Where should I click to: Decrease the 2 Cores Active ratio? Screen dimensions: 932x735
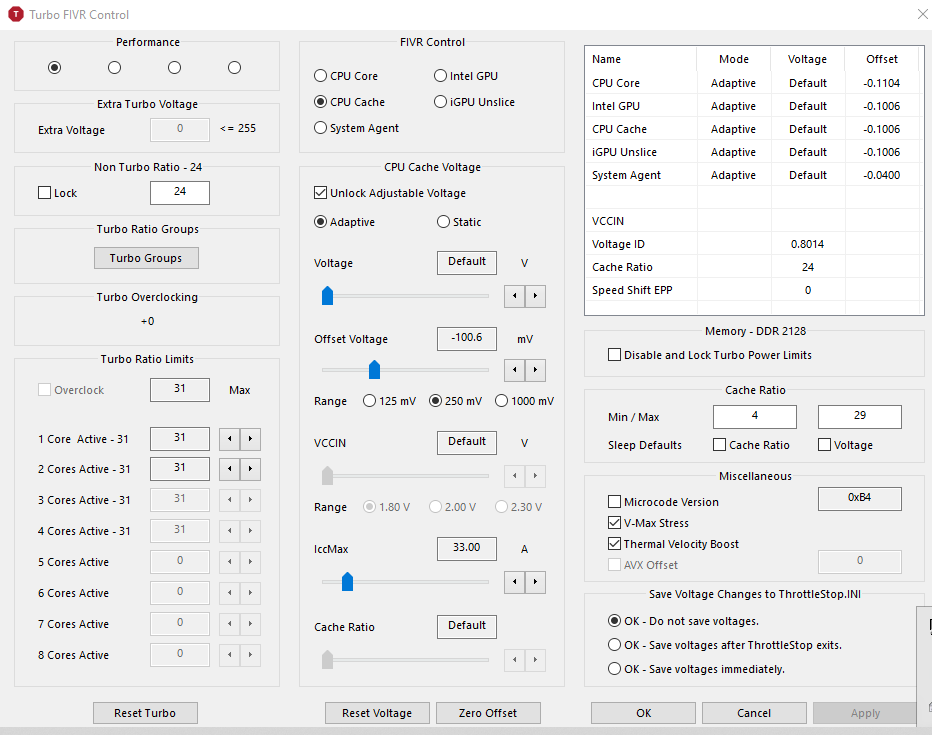[x=229, y=469]
